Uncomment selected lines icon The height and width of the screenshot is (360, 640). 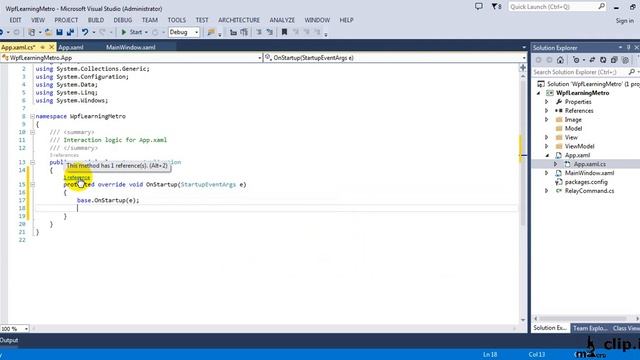pos(269,32)
